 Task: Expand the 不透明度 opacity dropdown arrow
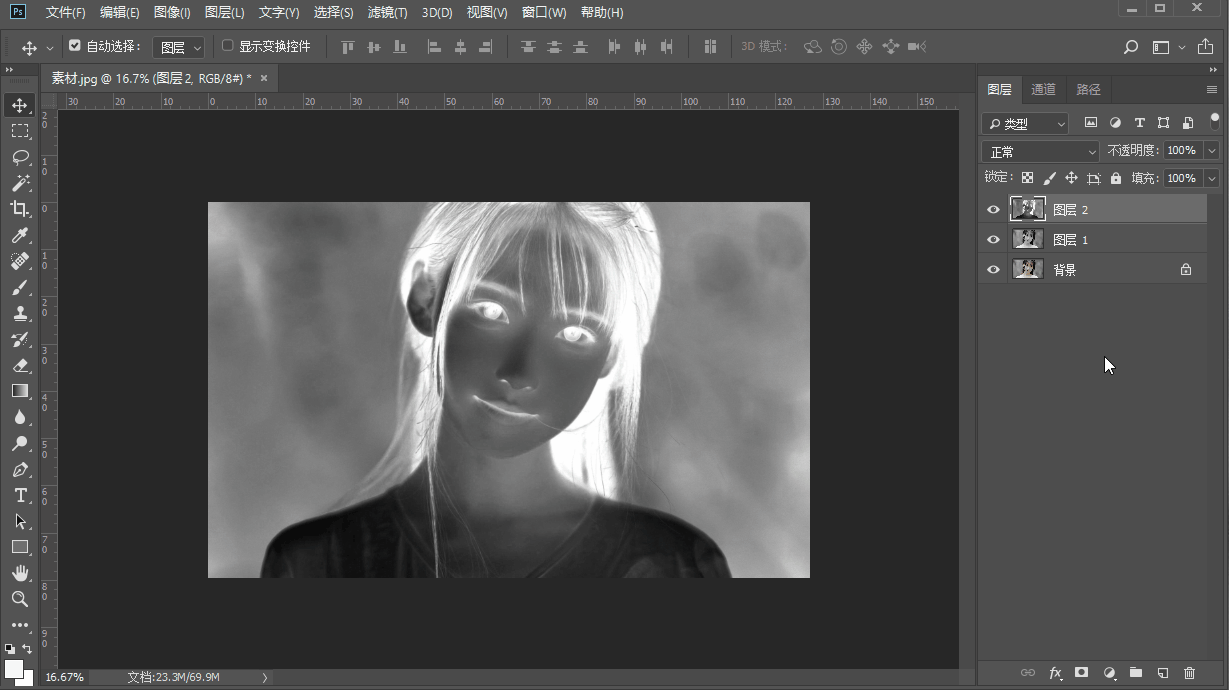tap(1212, 150)
